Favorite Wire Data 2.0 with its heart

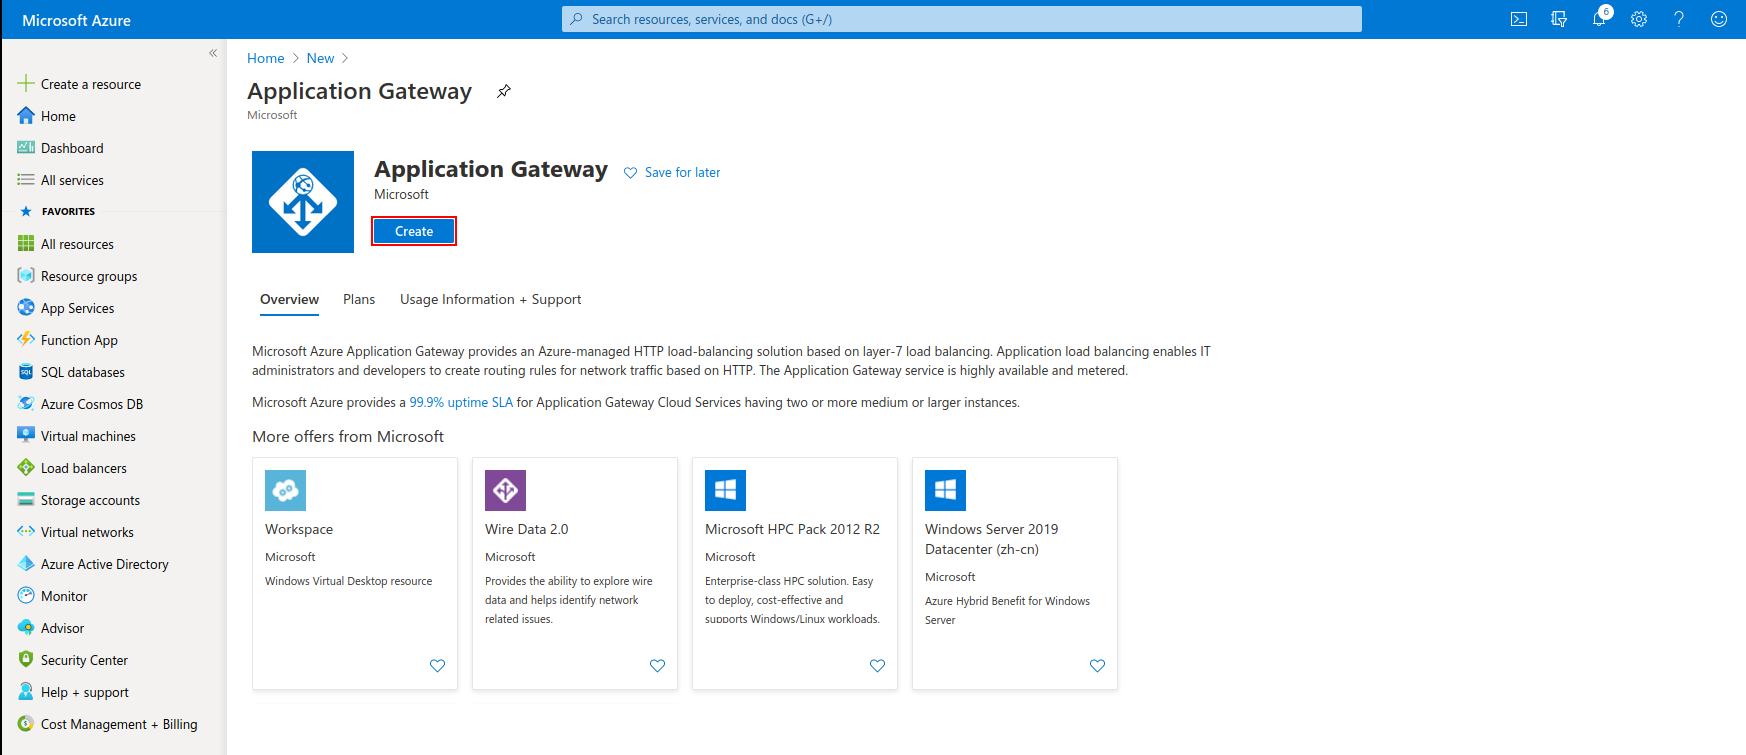657,666
